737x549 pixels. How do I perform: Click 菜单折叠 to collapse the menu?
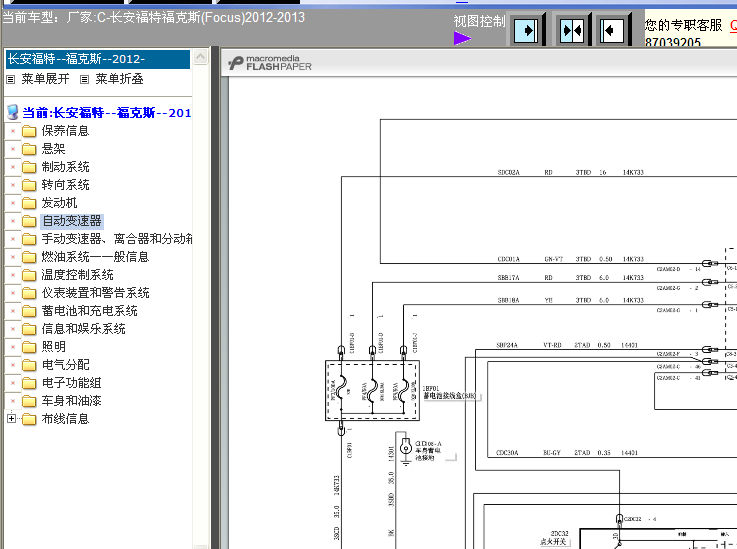[119, 79]
